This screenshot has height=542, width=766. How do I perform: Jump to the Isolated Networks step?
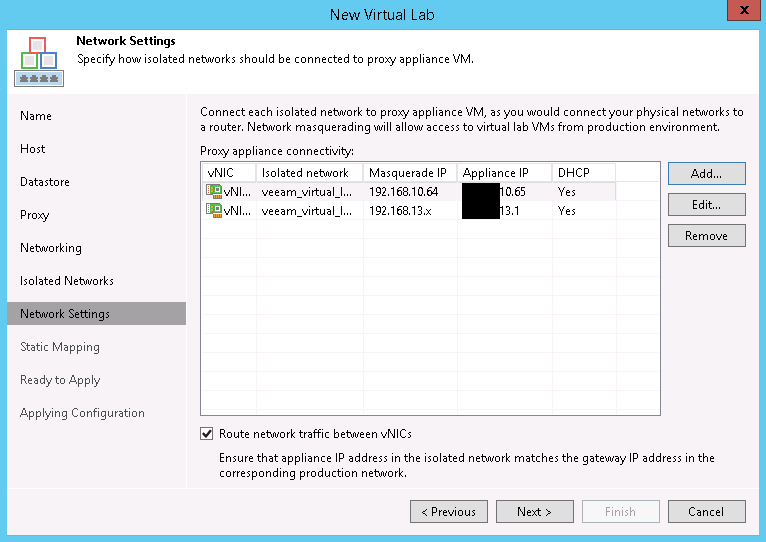[x=67, y=281]
